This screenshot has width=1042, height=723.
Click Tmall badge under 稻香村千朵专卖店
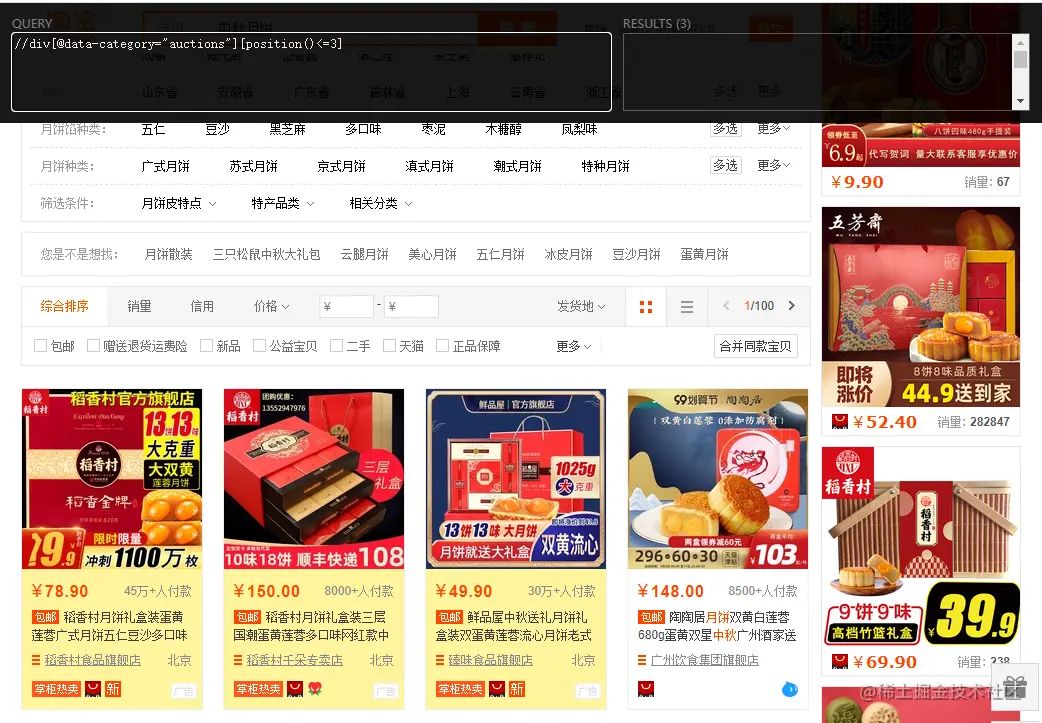pyautogui.click(x=296, y=689)
